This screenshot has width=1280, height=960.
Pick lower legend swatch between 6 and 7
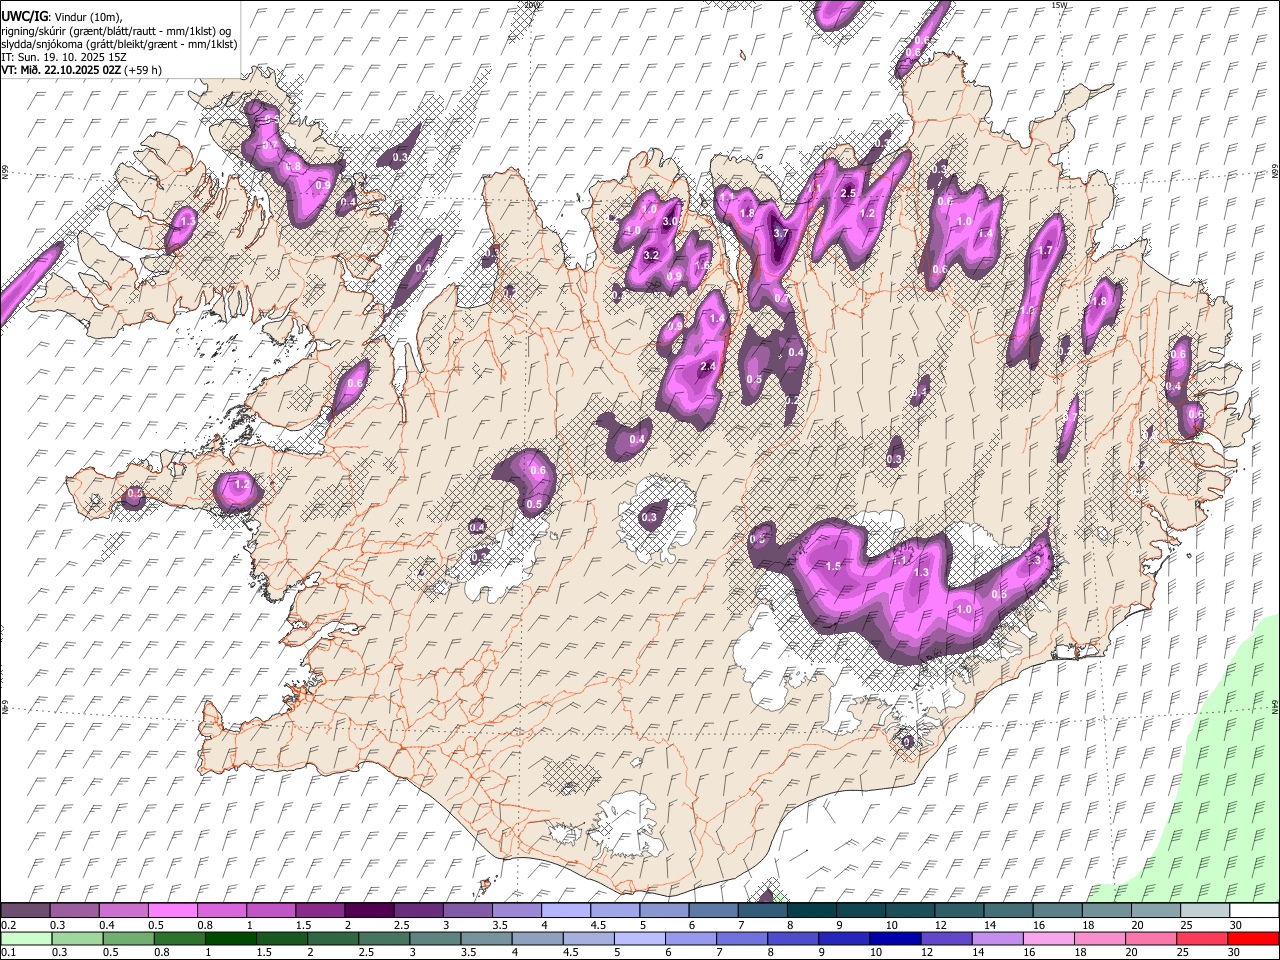point(690,939)
